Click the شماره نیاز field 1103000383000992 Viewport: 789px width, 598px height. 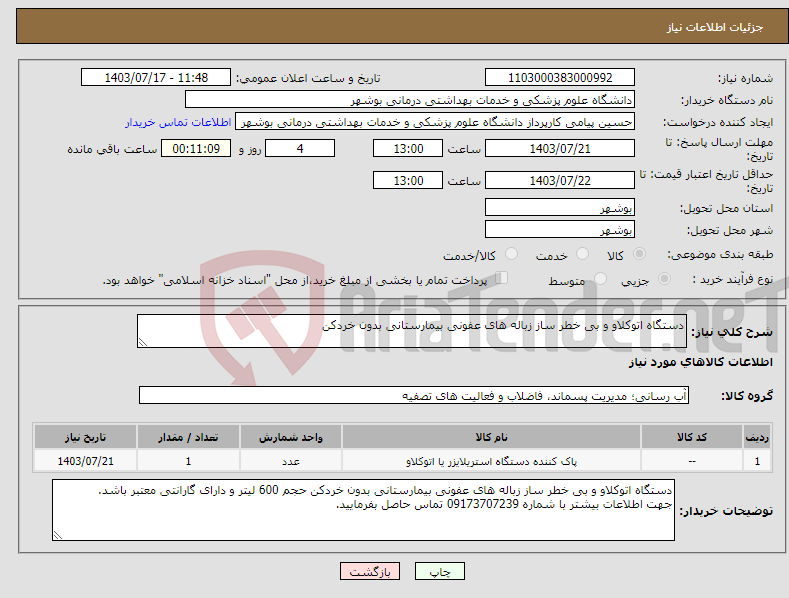(560, 78)
